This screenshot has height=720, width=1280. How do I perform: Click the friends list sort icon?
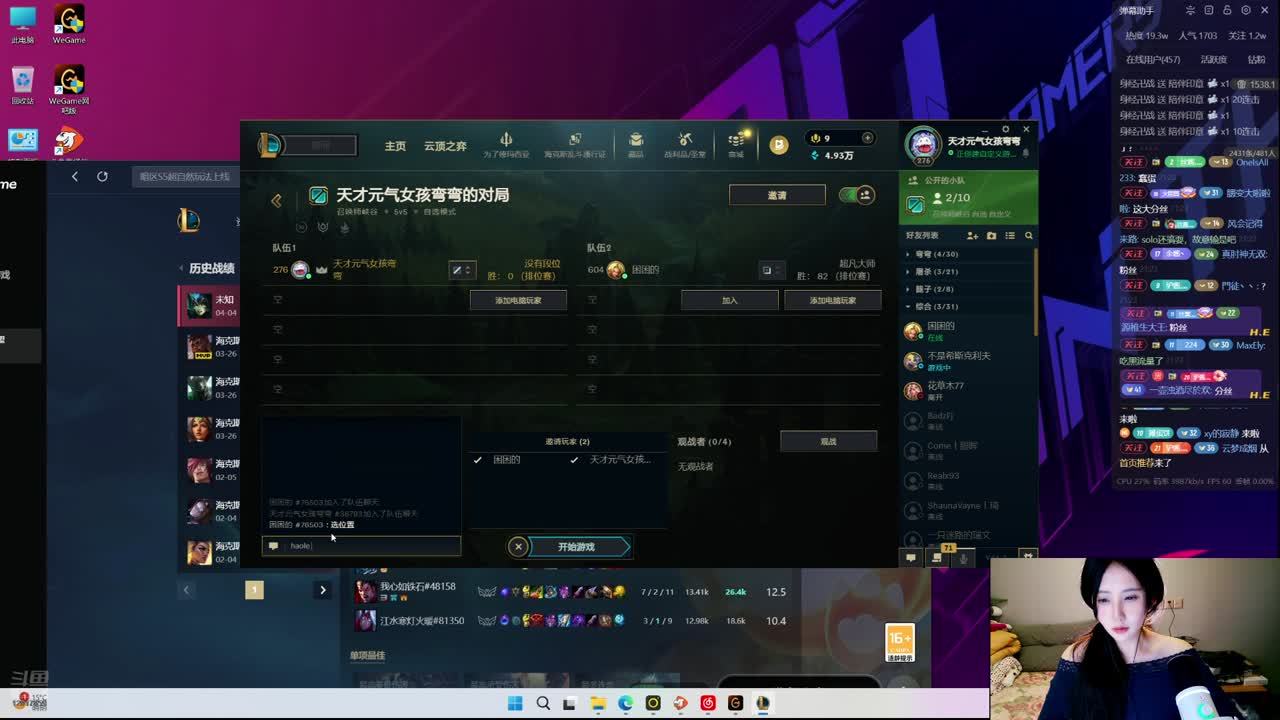click(x=1010, y=236)
